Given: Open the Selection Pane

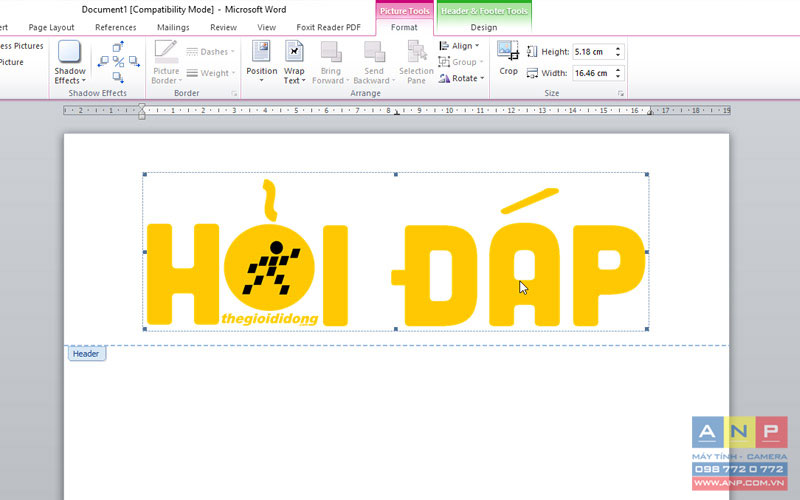Looking at the screenshot, I should tap(416, 62).
